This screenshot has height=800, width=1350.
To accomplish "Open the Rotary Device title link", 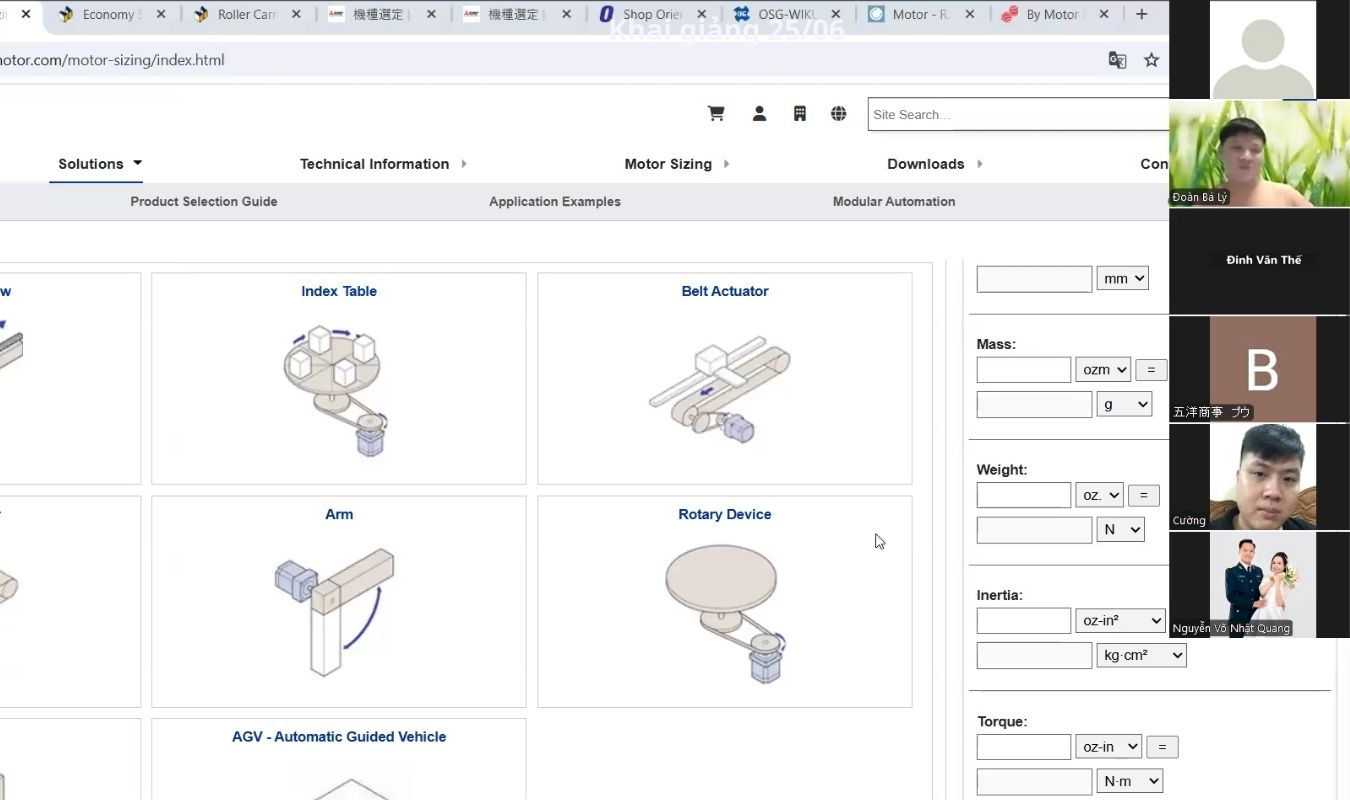I will (725, 514).
